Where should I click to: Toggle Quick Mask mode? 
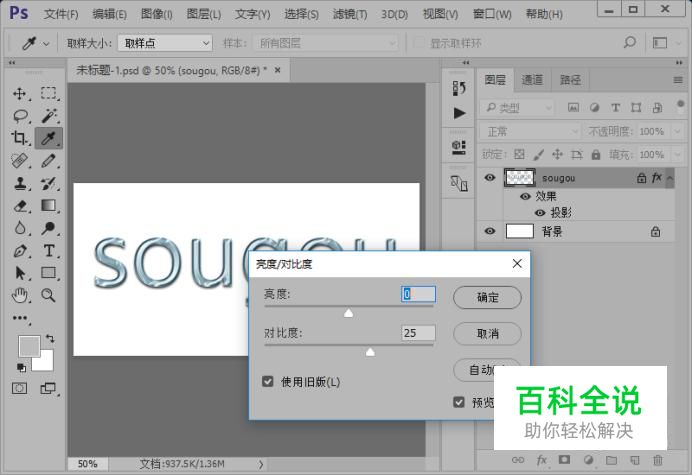click(19, 388)
